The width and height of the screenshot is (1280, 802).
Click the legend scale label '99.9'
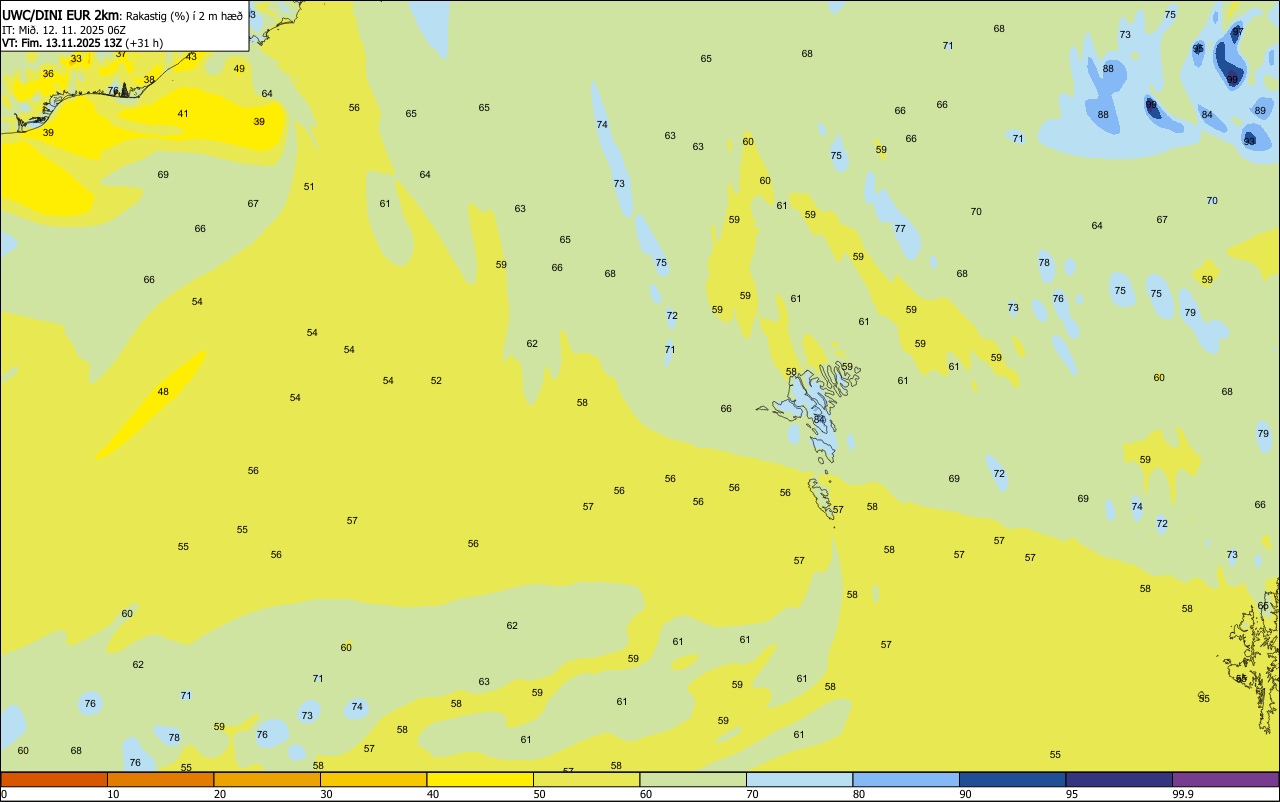point(1183,794)
